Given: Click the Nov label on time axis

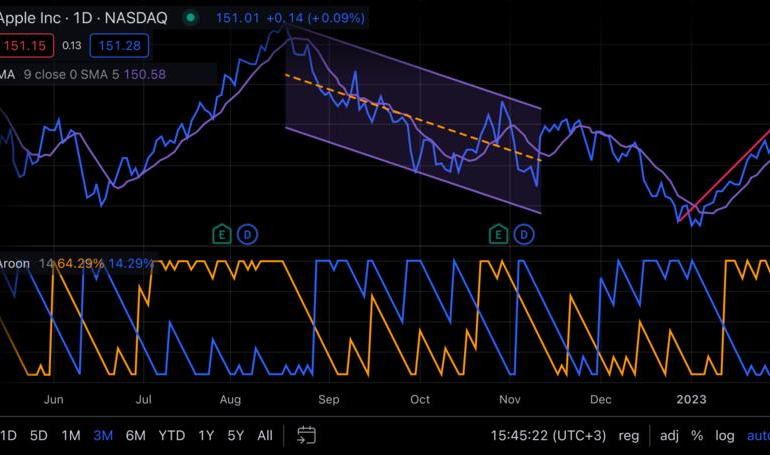Looking at the screenshot, I should click(x=510, y=400).
